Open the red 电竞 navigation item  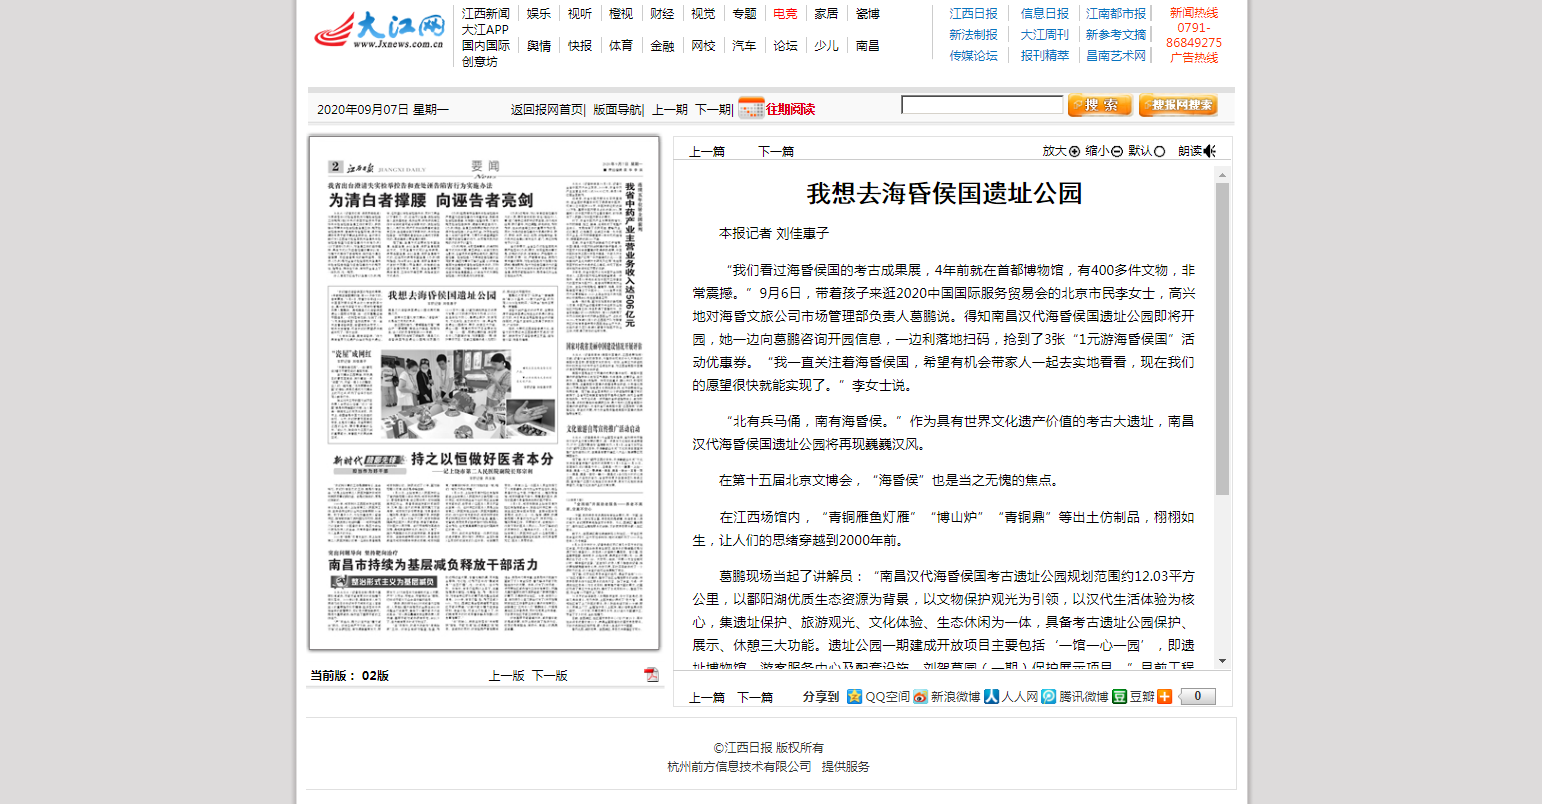click(785, 14)
